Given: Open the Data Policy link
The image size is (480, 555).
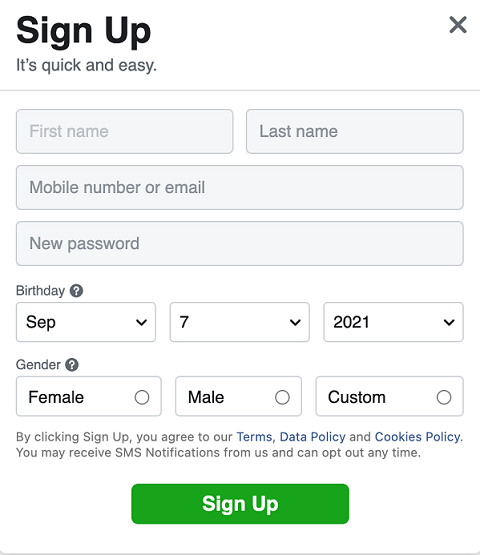Looking at the screenshot, I should pyautogui.click(x=313, y=437).
